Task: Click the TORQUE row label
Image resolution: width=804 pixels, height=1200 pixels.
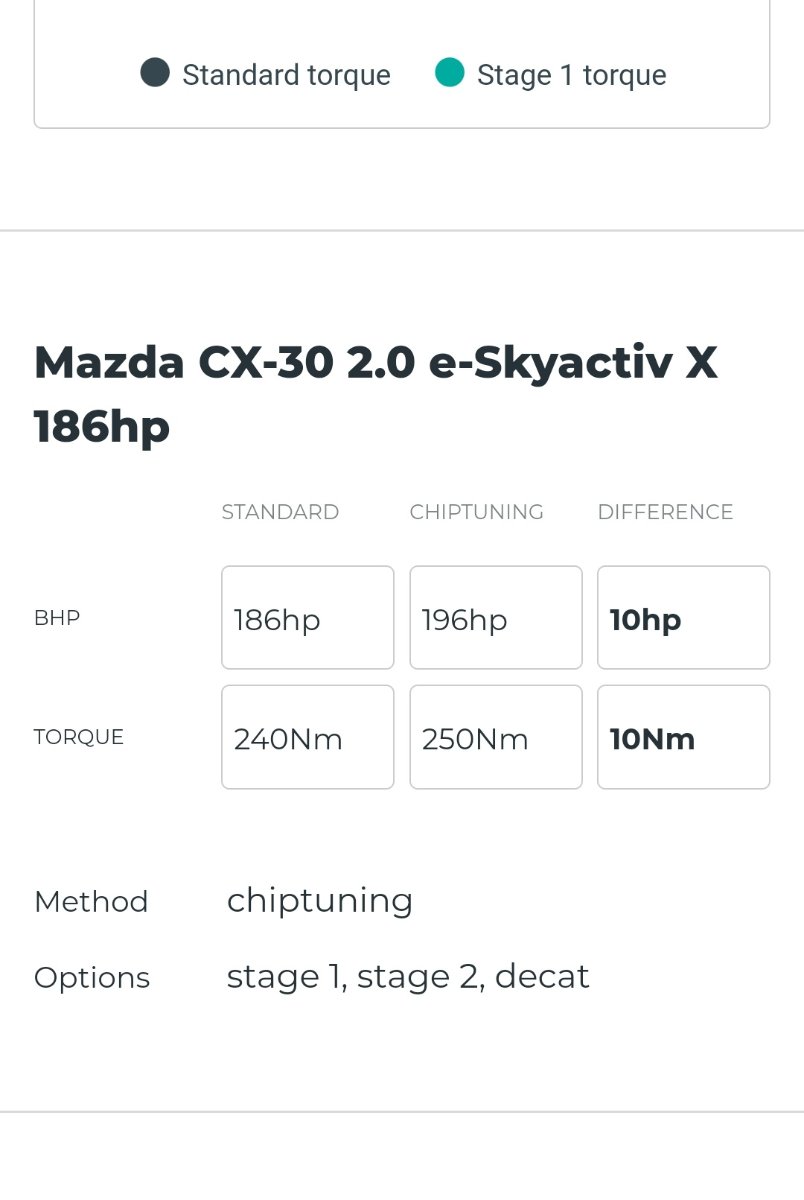Action: (79, 737)
